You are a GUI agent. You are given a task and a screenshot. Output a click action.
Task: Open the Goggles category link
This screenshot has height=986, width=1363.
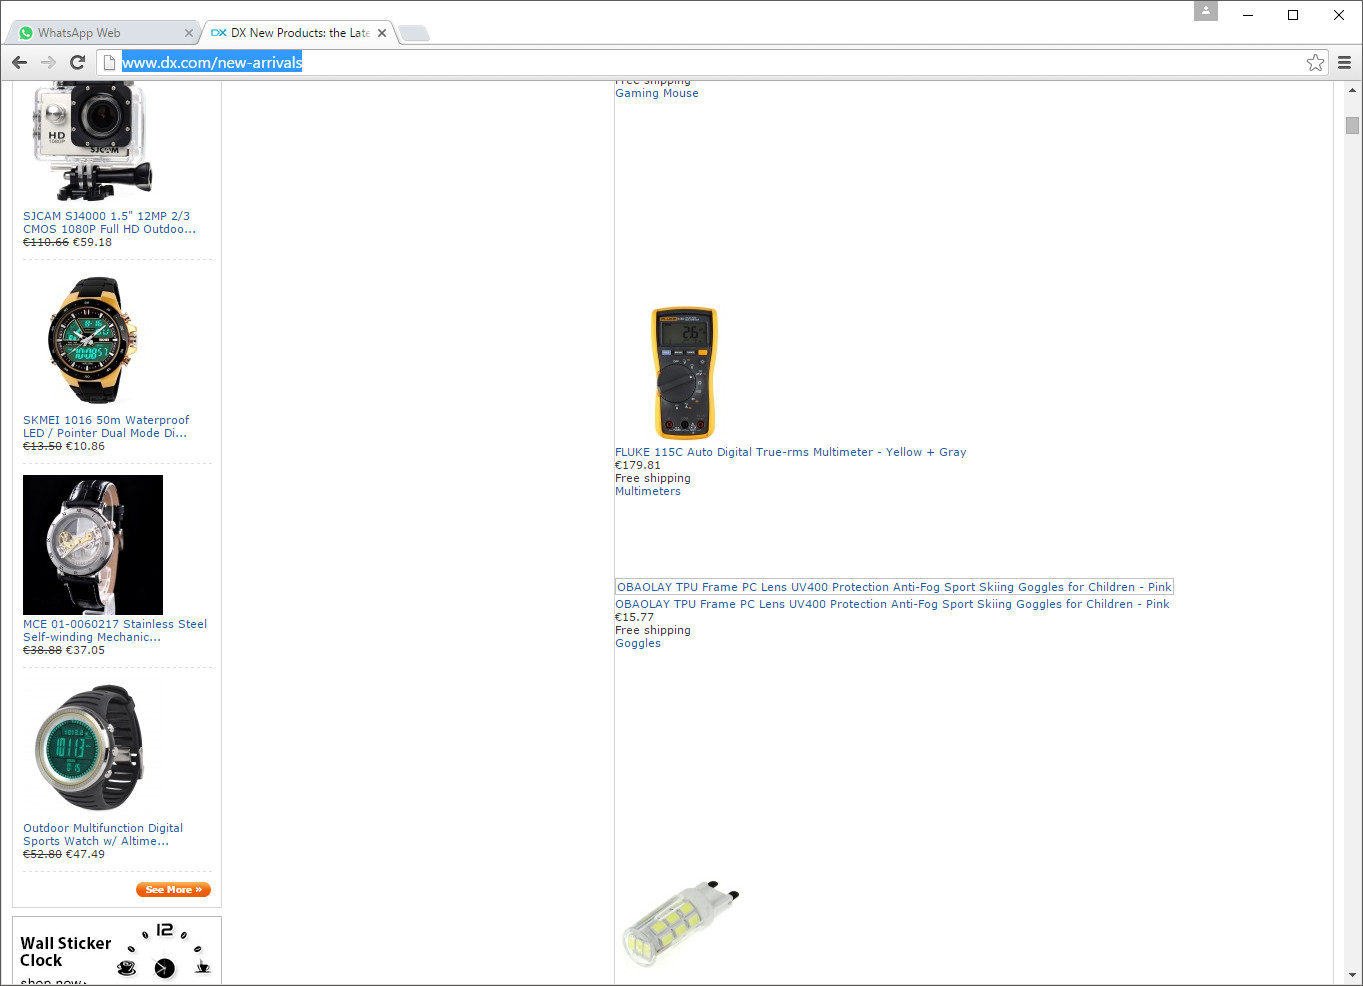pyautogui.click(x=638, y=643)
